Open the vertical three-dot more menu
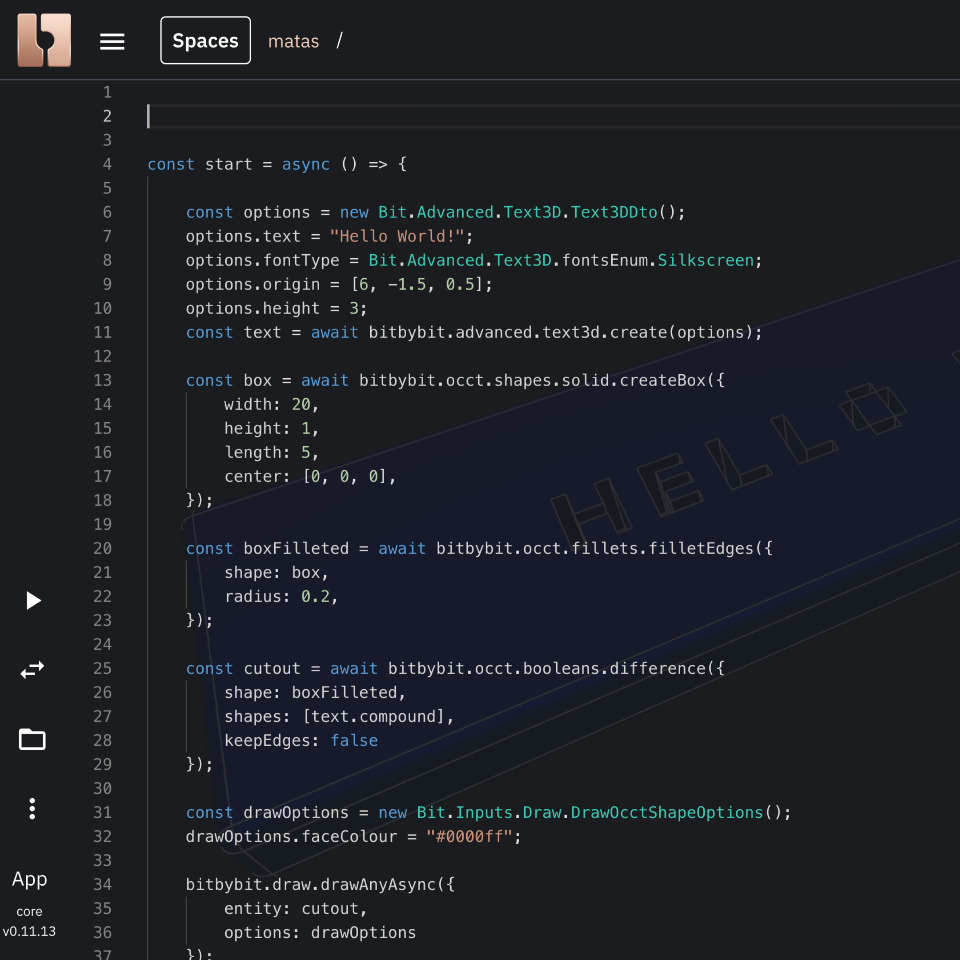 pyautogui.click(x=32, y=809)
